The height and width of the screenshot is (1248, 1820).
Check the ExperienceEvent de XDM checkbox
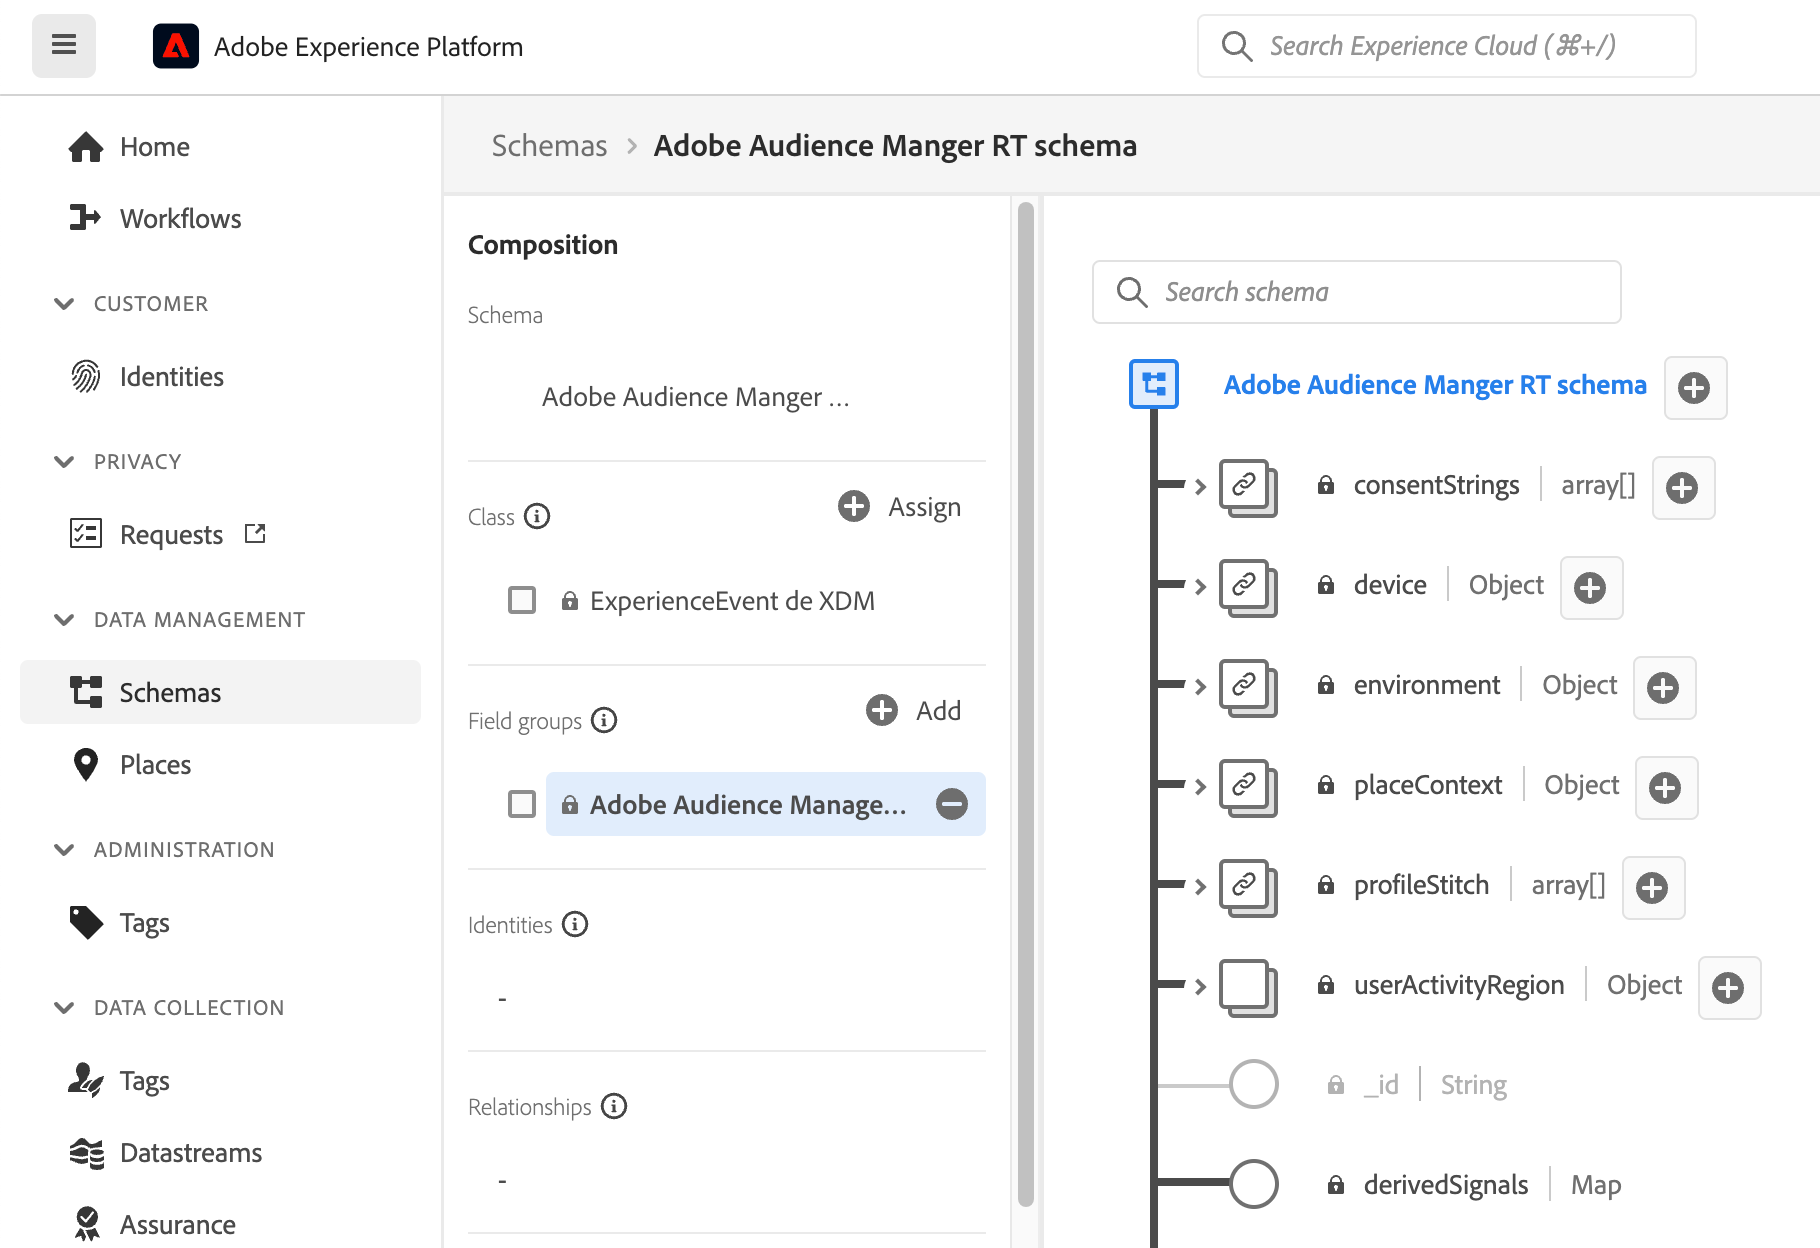click(x=522, y=600)
